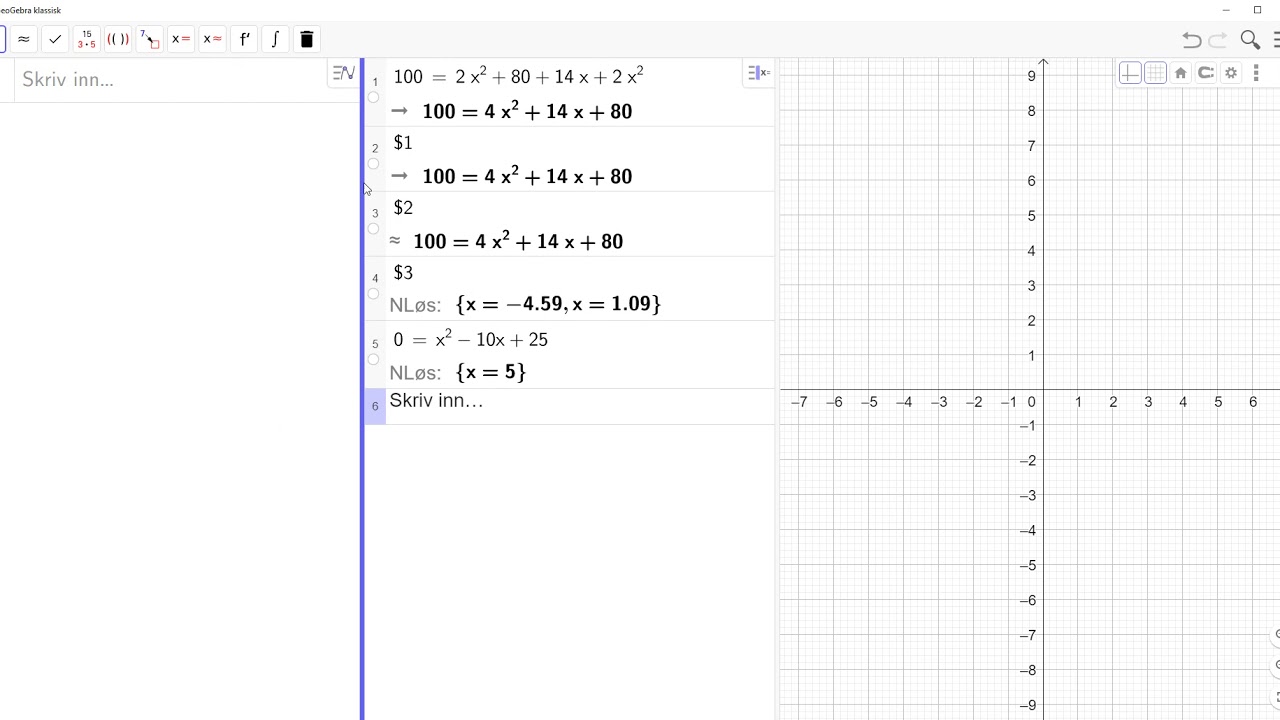Click the NLøs label in row 5
The image size is (1280, 720).
[x=415, y=373]
